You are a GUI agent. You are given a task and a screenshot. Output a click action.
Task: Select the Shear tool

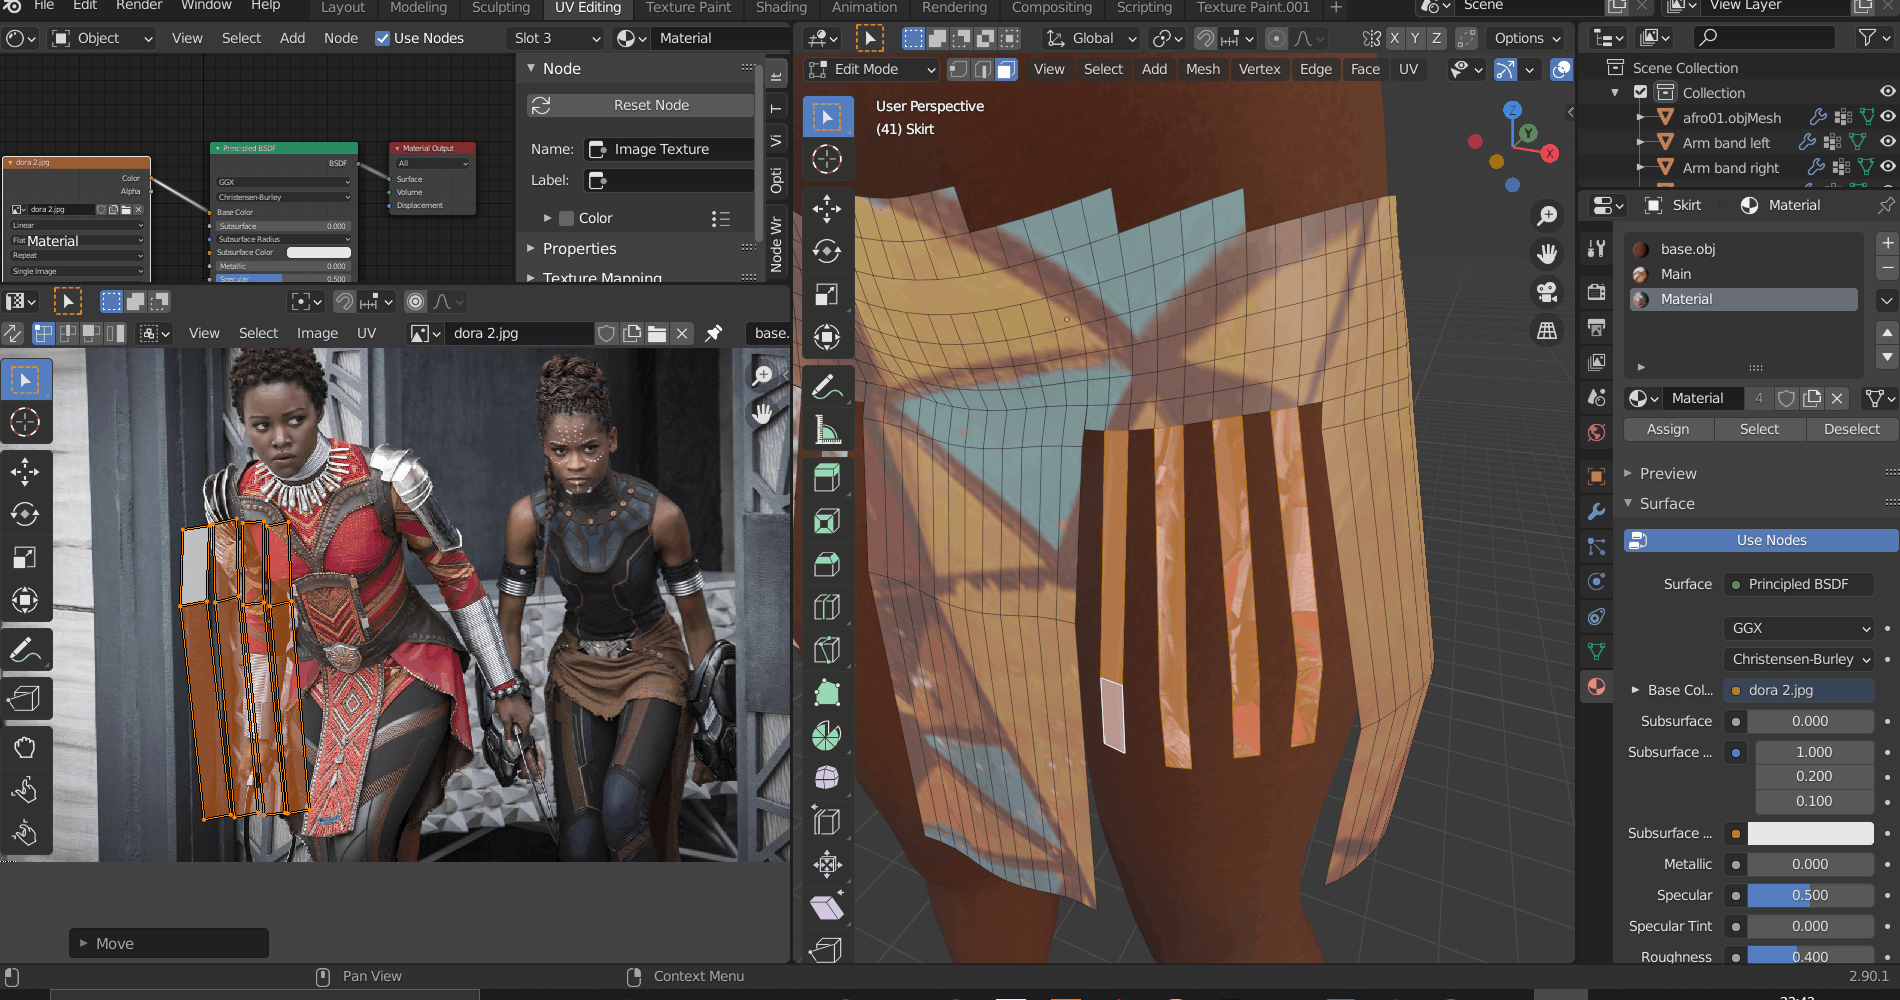(x=827, y=907)
